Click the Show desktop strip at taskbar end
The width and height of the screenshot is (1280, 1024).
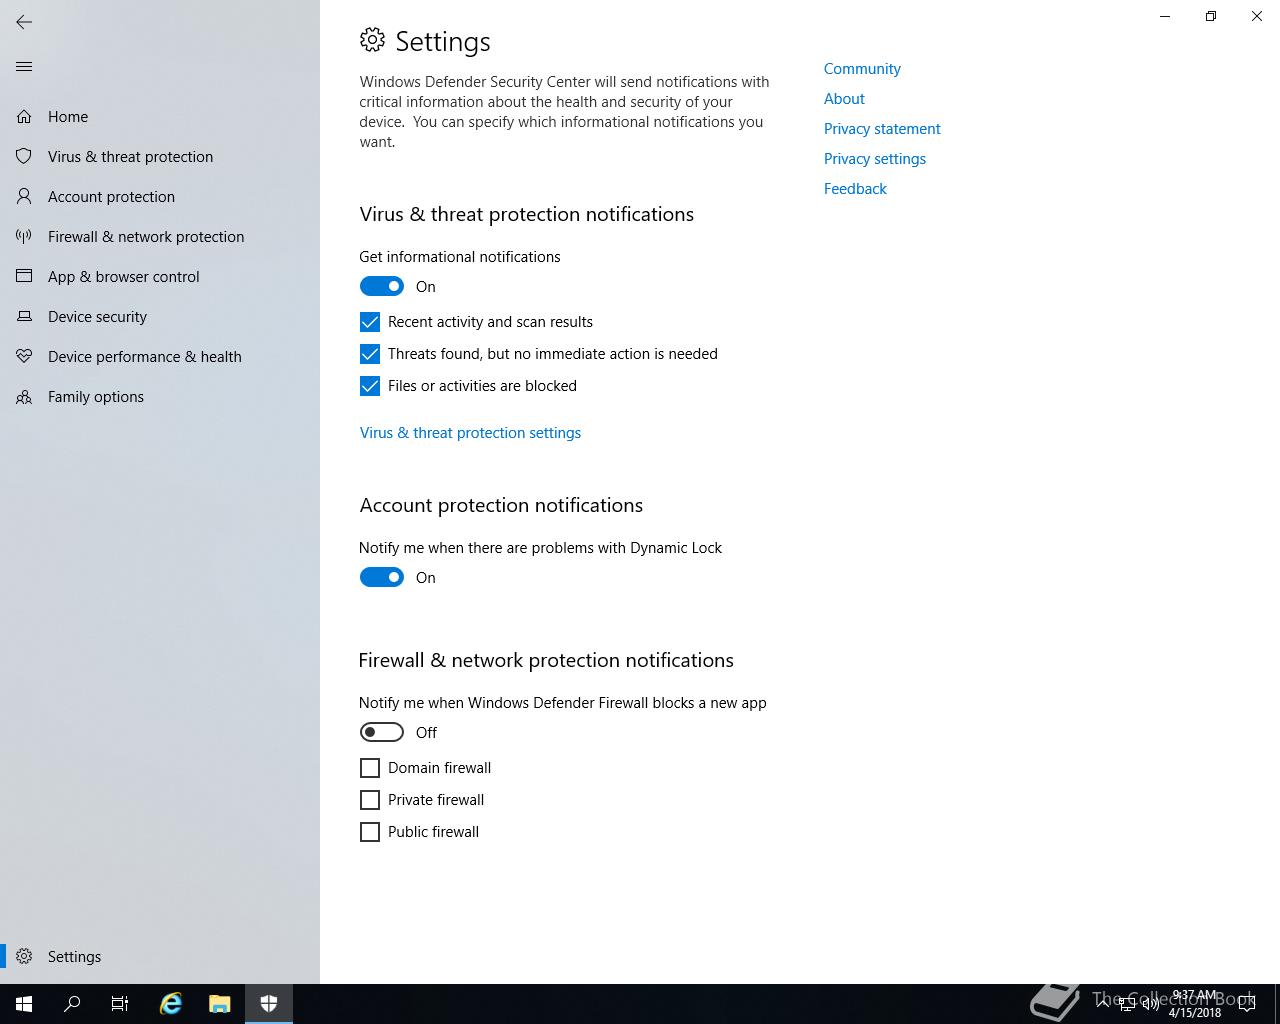click(1277, 1004)
